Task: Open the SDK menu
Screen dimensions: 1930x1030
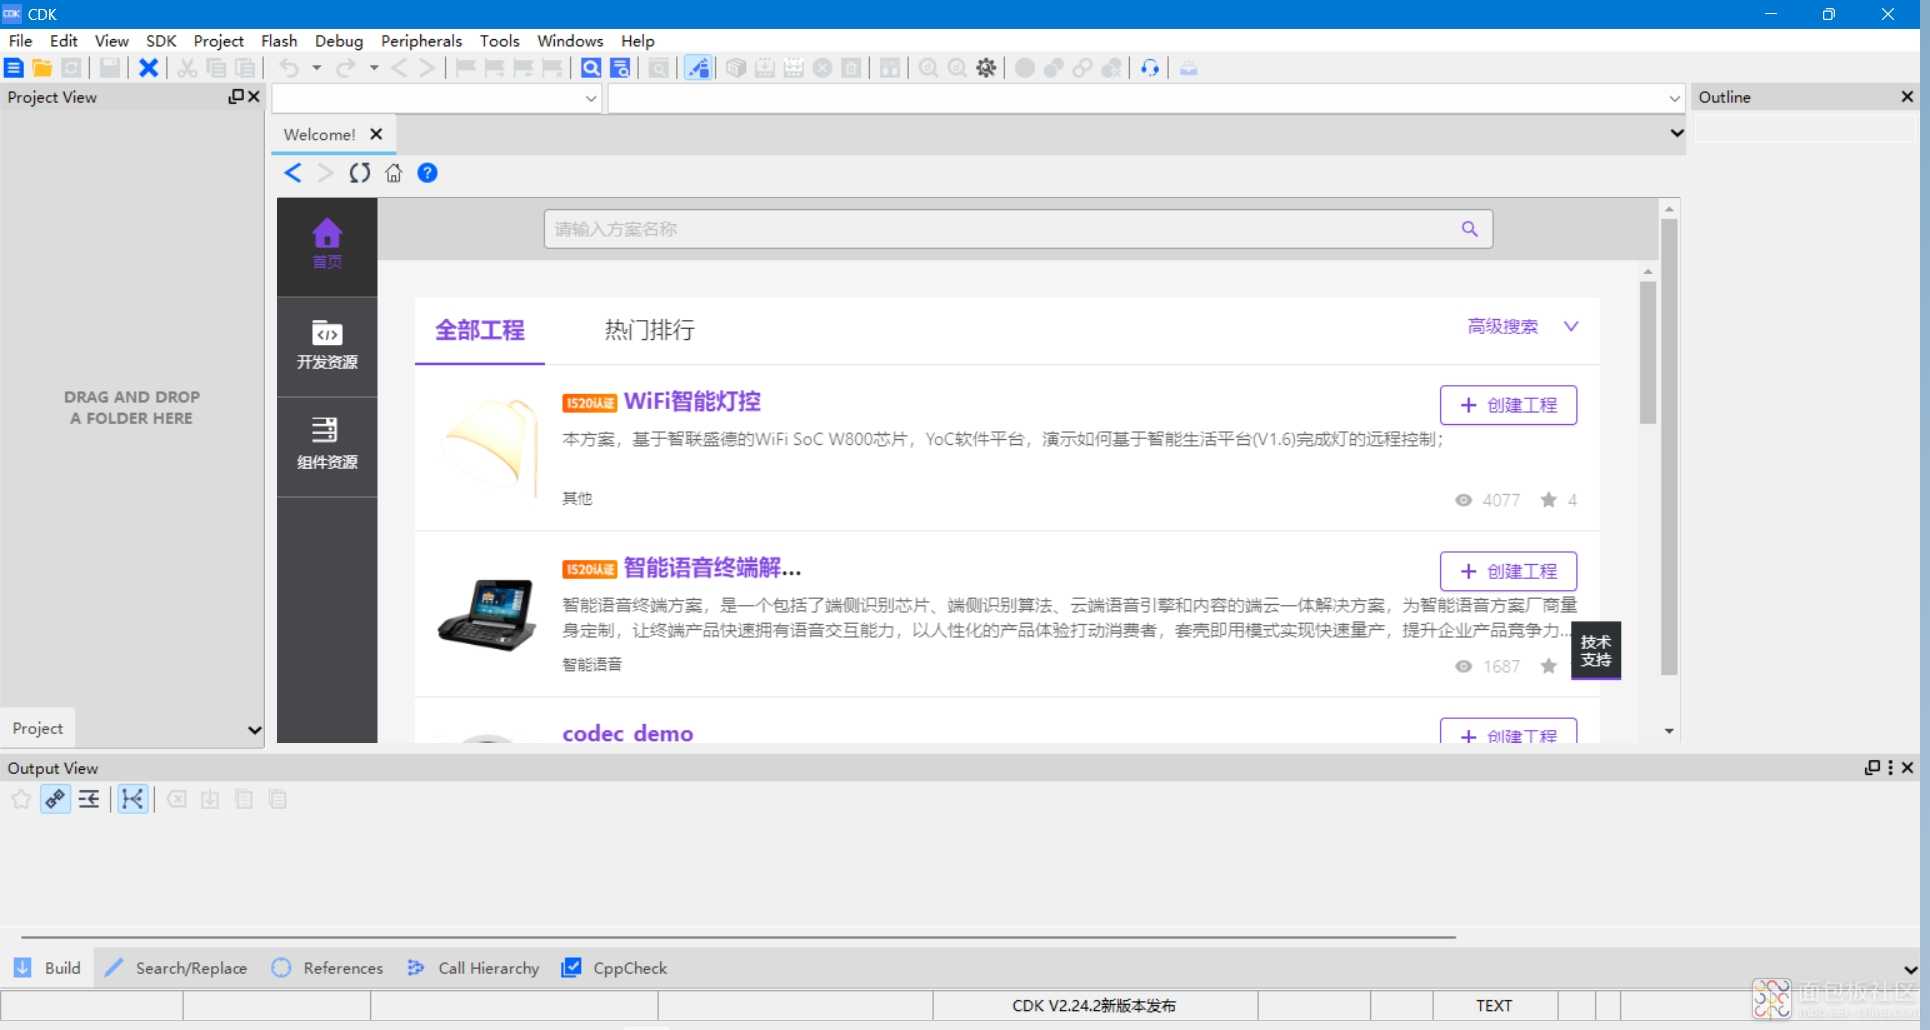Action: 161,41
